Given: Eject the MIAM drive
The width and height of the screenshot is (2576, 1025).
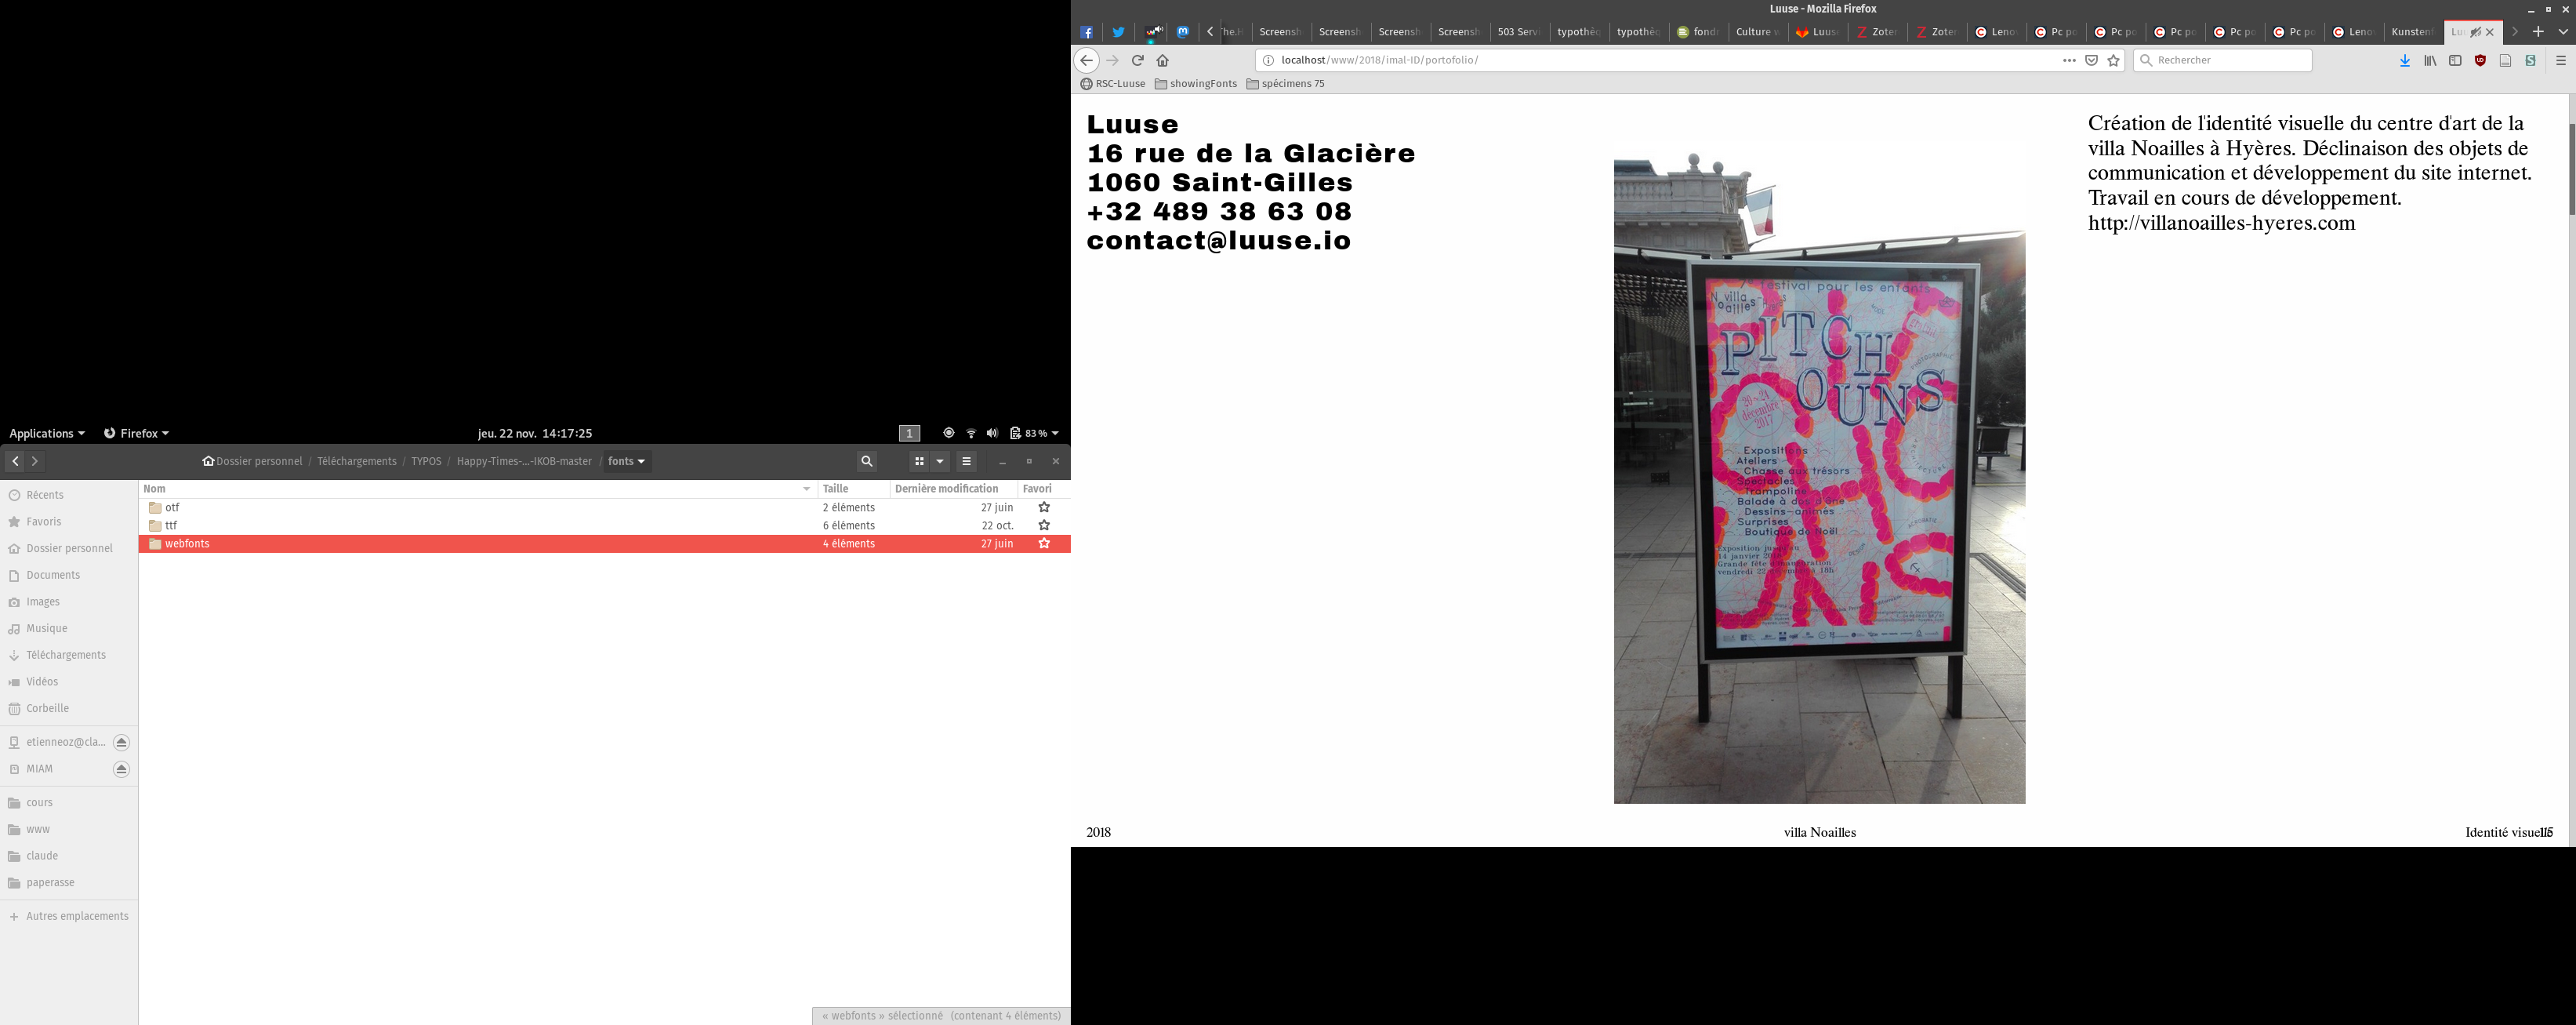Looking at the screenshot, I should (x=121, y=769).
